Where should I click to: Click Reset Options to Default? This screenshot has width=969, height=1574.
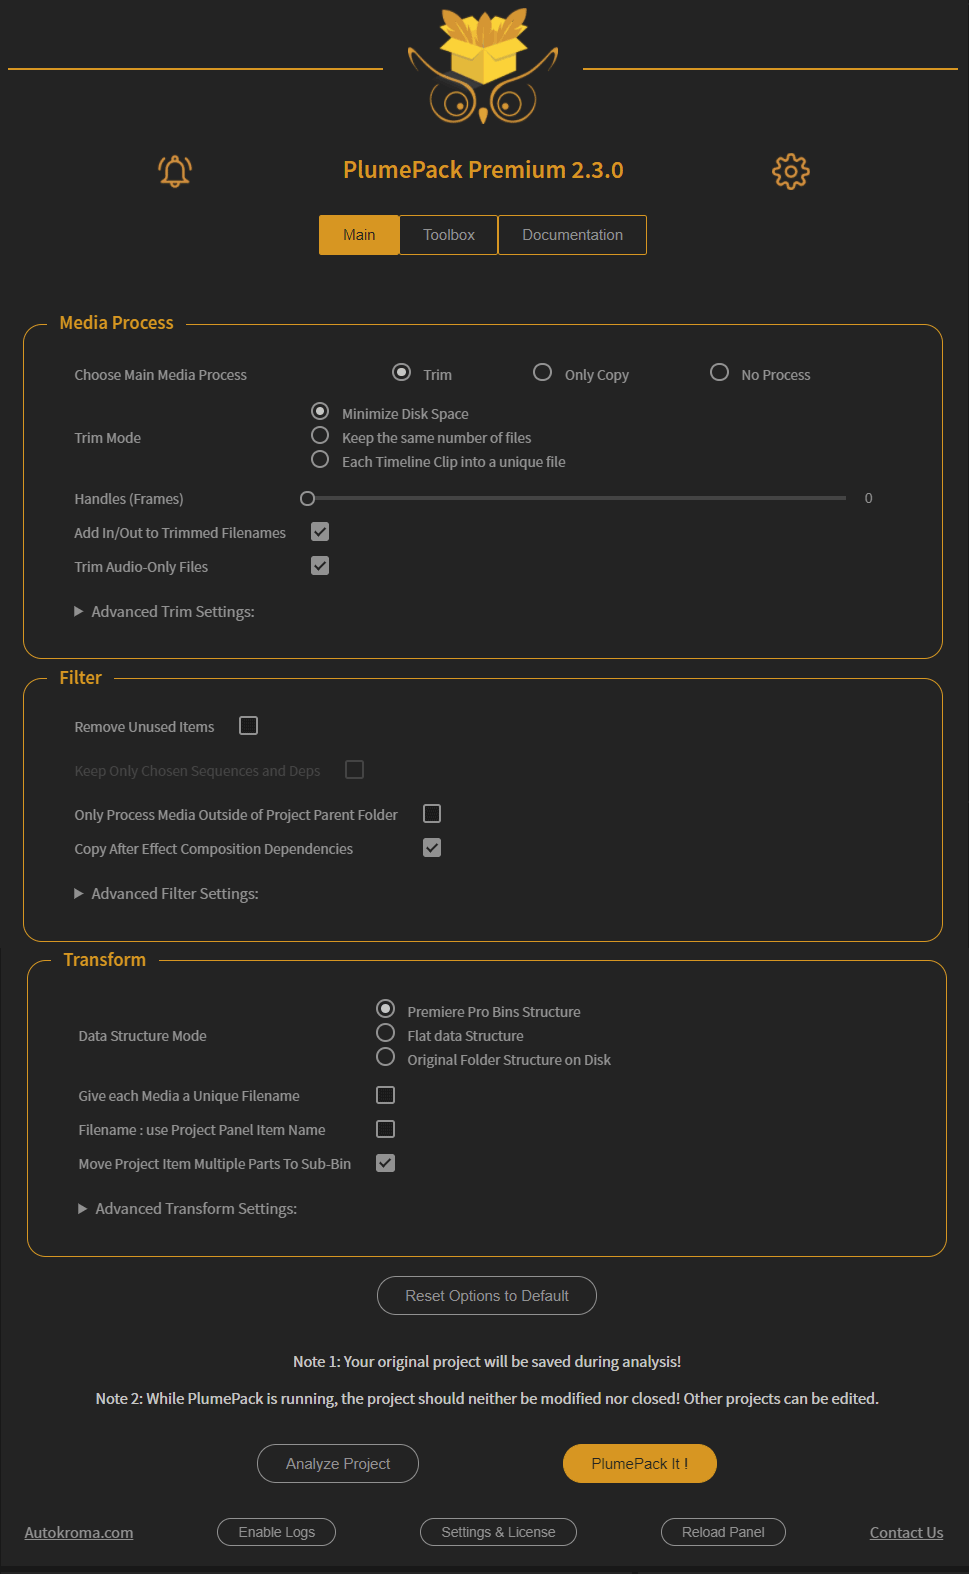[486, 1295]
